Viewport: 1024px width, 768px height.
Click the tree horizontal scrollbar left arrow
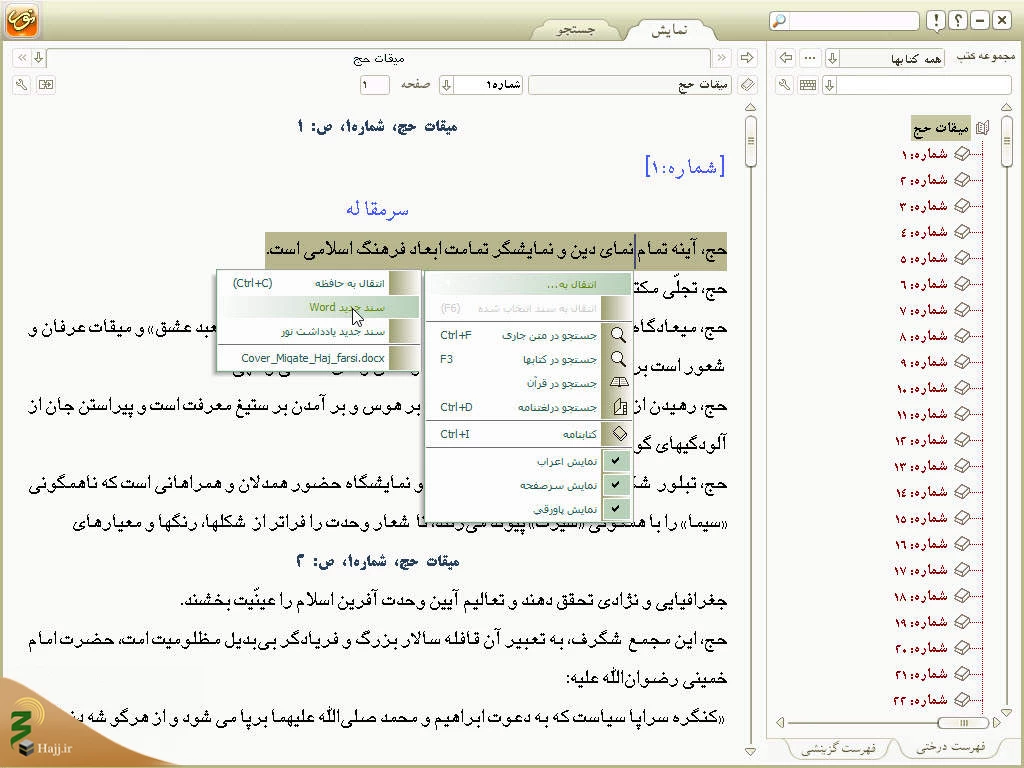tap(780, 722)
